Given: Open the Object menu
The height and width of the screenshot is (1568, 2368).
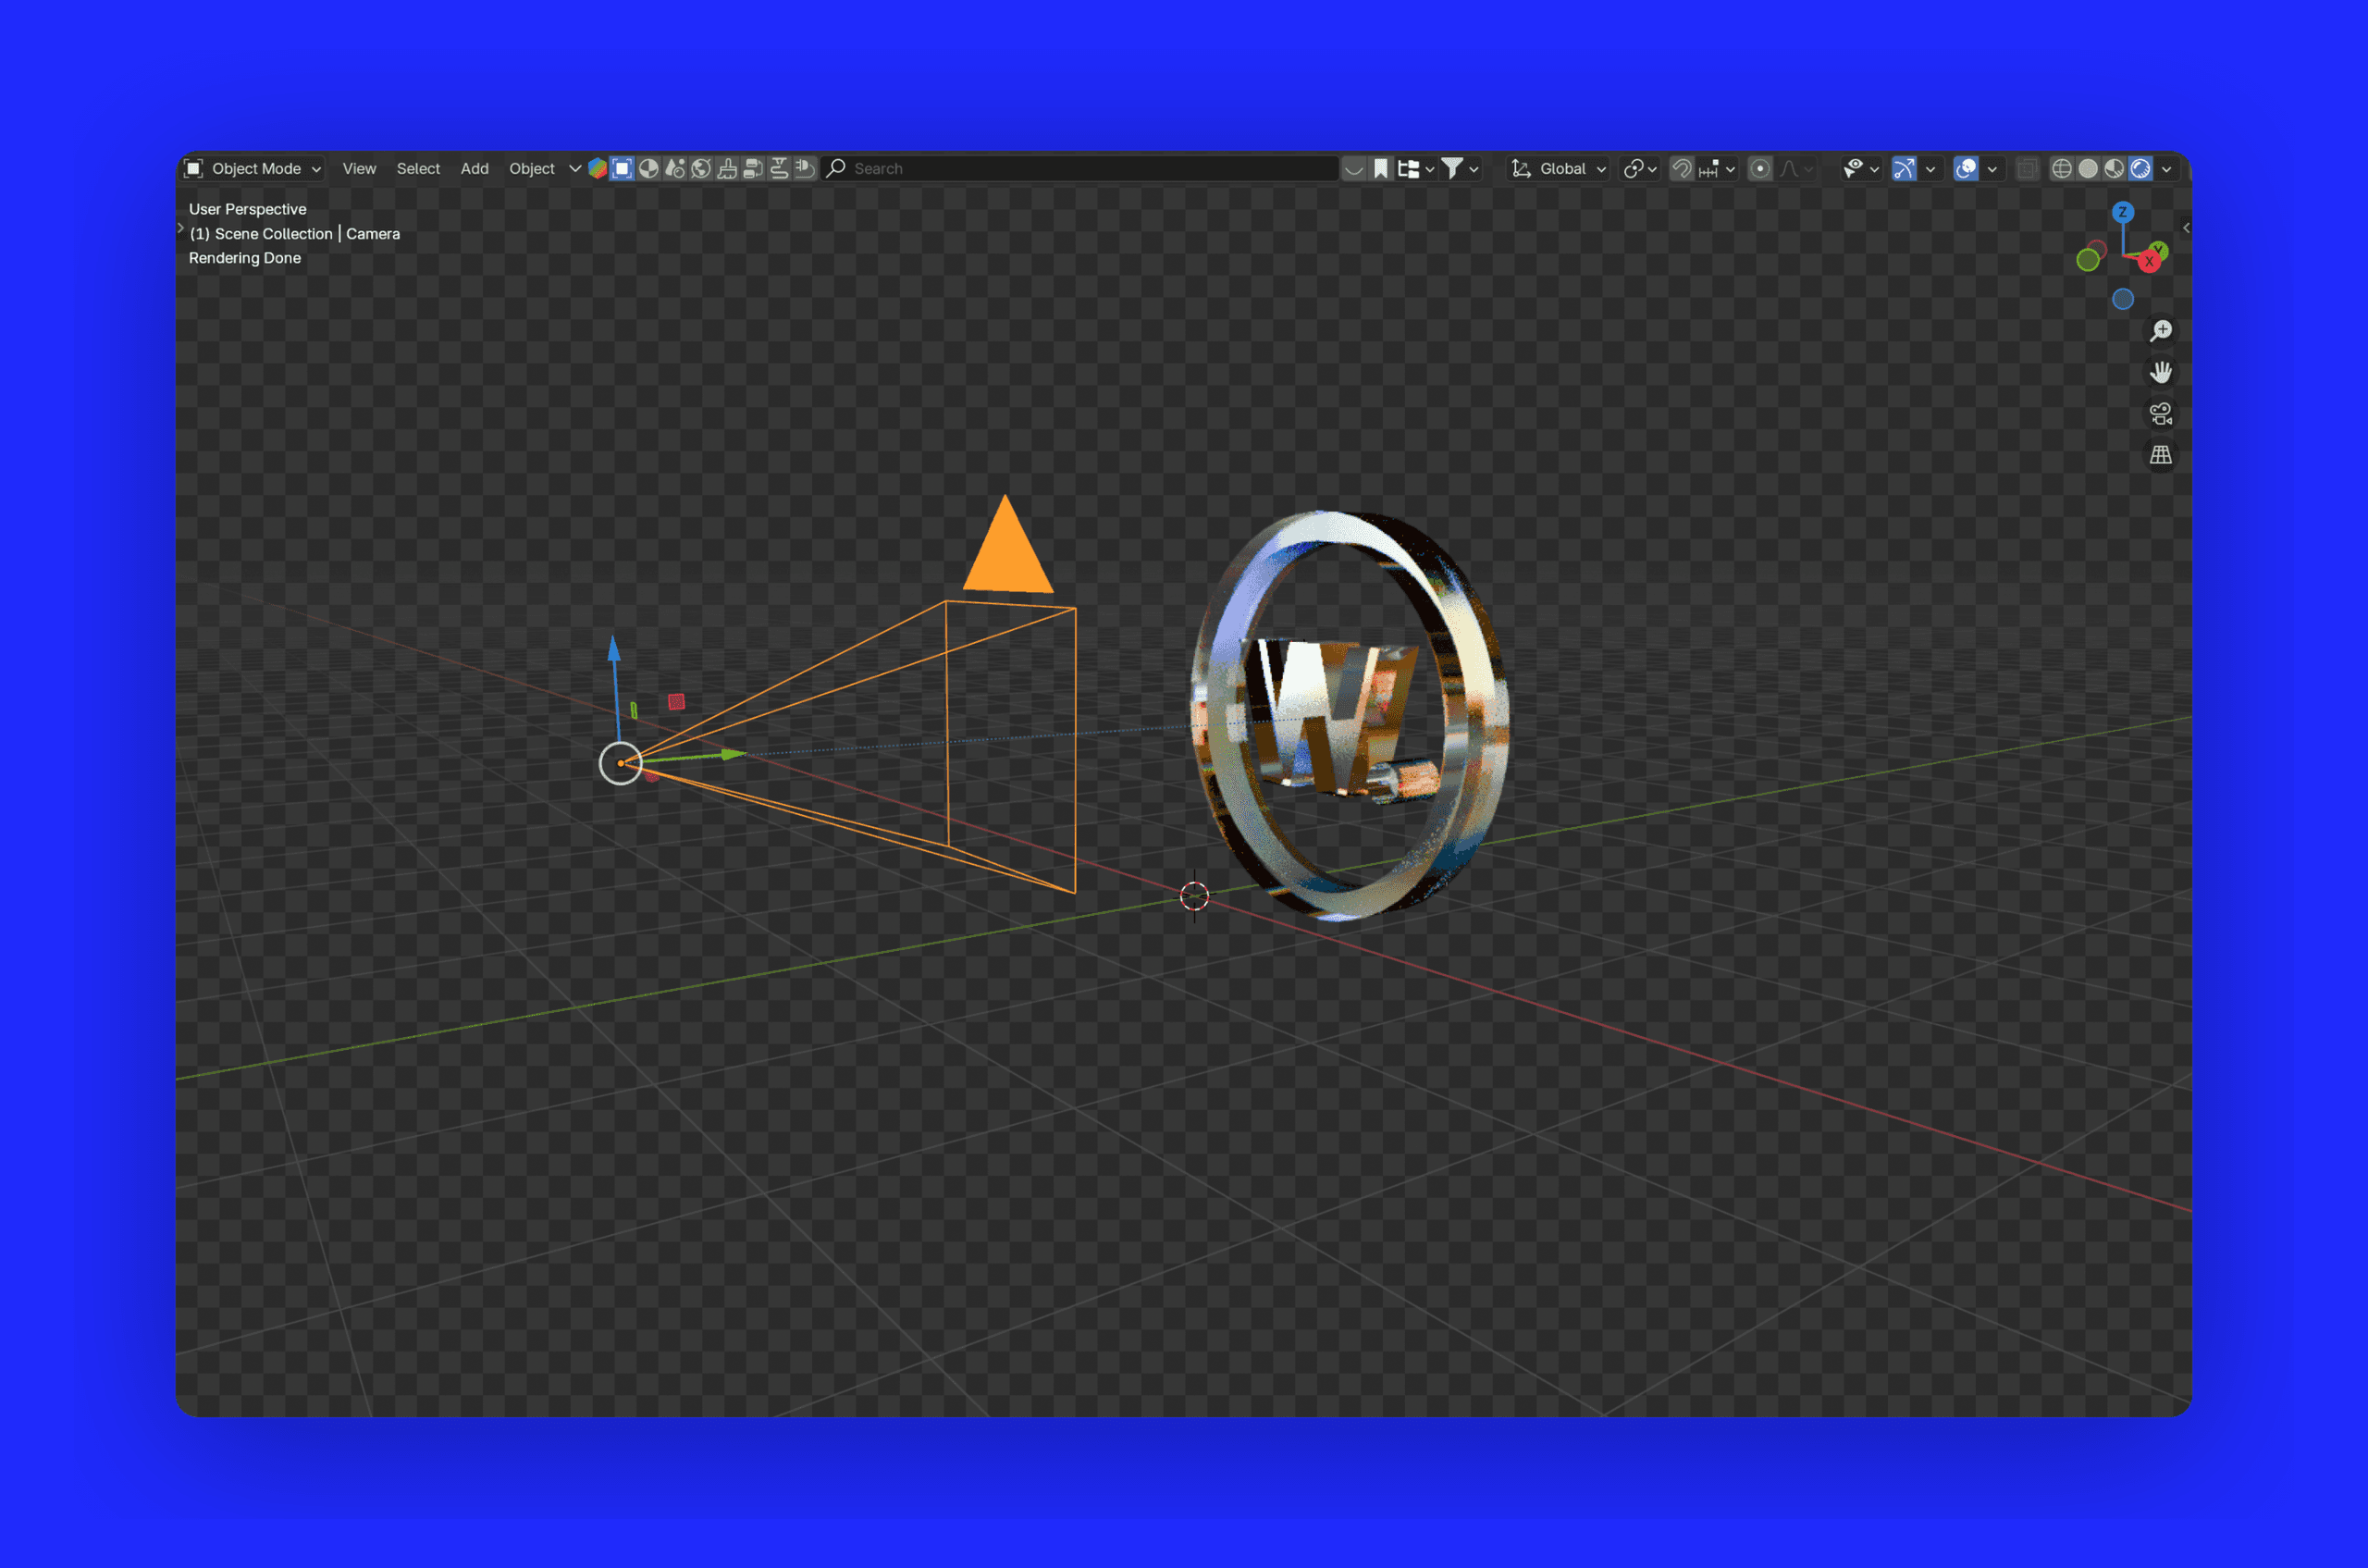Looking at the screenshot, I should coord(532,169).
